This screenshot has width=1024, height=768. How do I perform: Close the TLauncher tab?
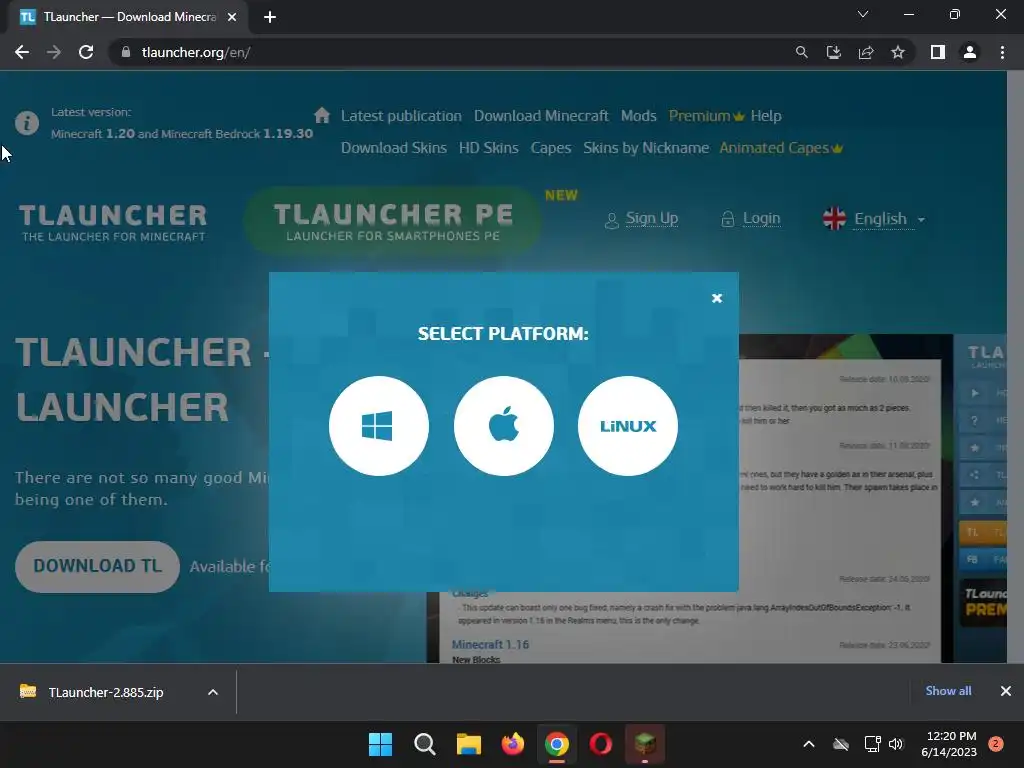pyautogui.click(x=232, y=17)
